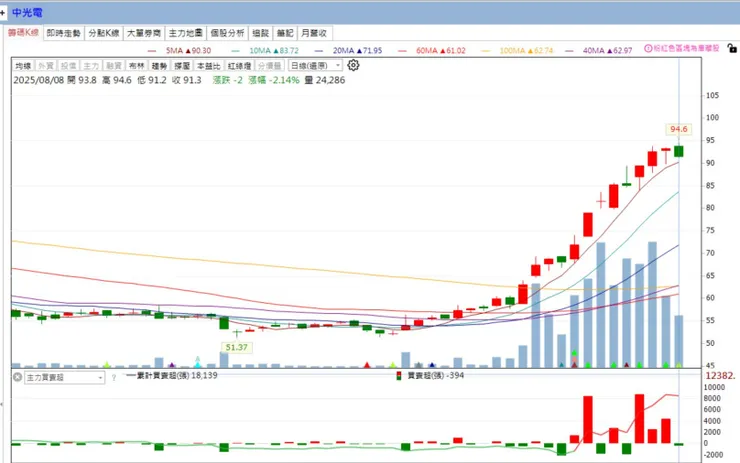Click the 2025/08/08 date text
The height and width of the screenshot is (463, 740).
(39, 80)
